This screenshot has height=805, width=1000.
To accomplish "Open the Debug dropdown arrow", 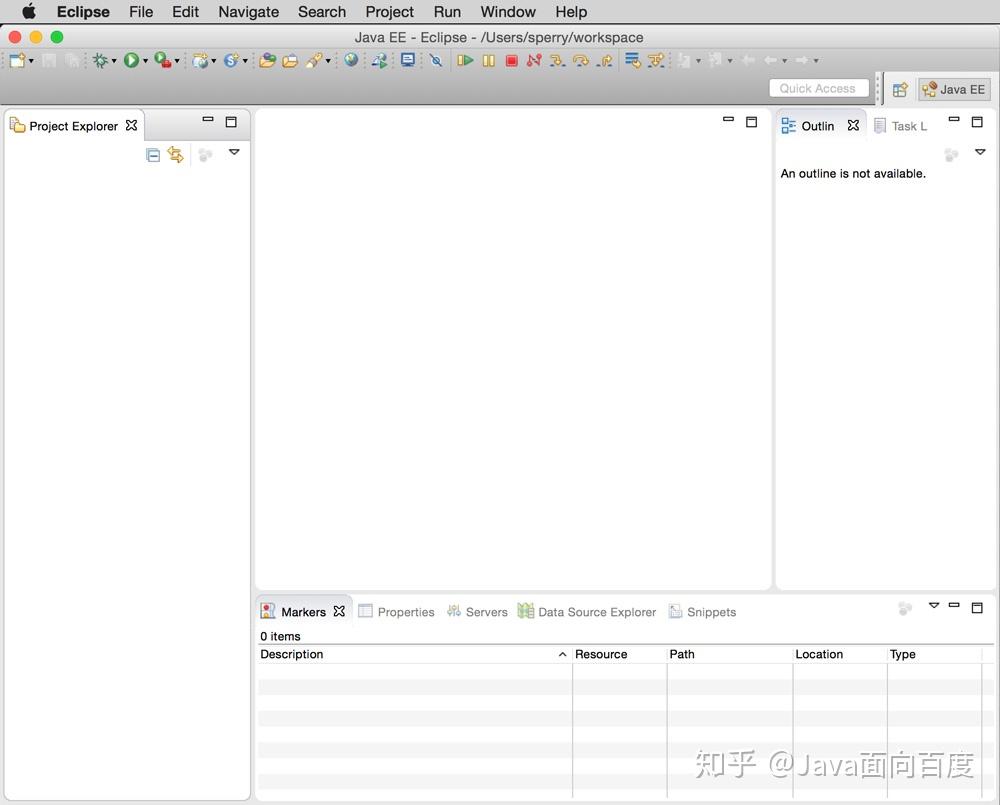I will pyautogui.click(x=114, y=61).
